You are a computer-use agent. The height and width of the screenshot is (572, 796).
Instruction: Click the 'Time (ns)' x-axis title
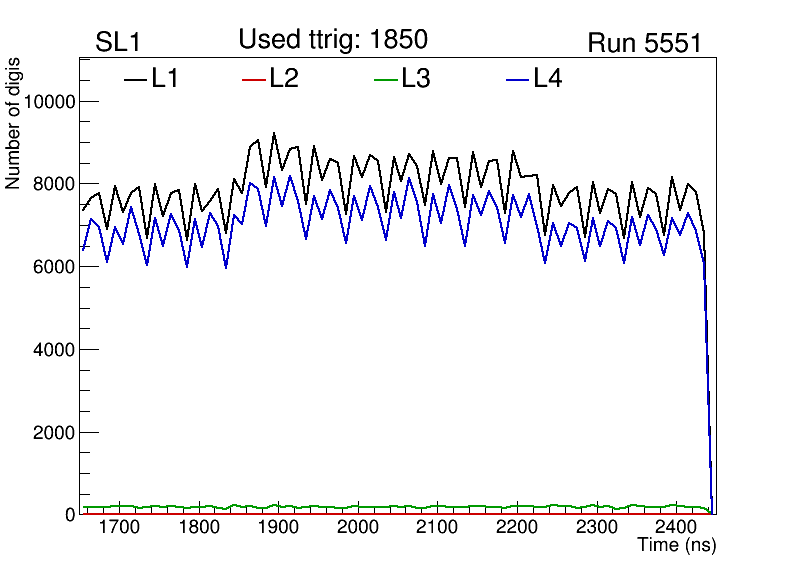[x=677, y=546]
